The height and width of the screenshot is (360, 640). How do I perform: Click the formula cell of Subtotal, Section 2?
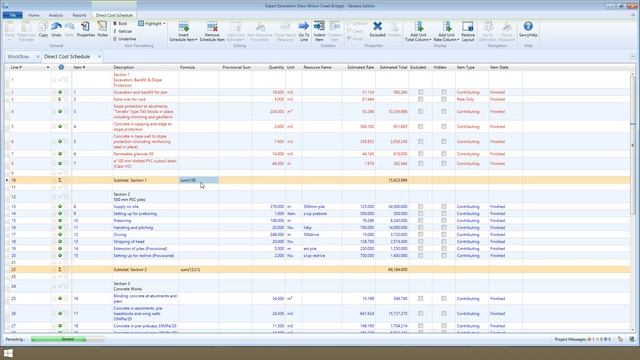pos(199,269)
